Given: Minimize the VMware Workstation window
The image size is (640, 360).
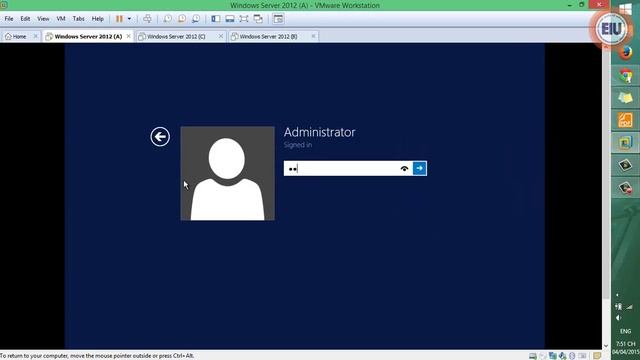Looking at the screenshot, I should tap(570, 5).
